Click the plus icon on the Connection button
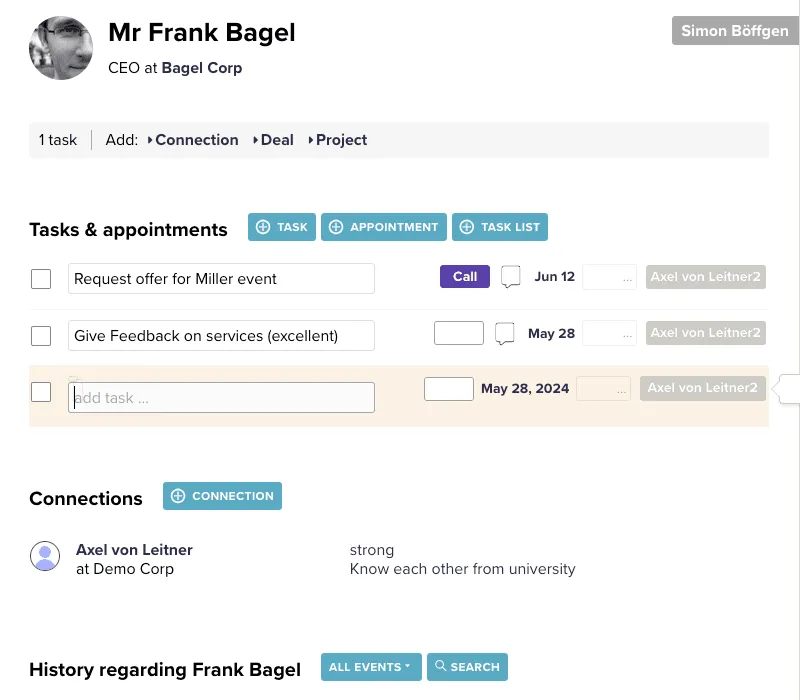Screen dimensions: 800x700 click(x=178, y=496)
